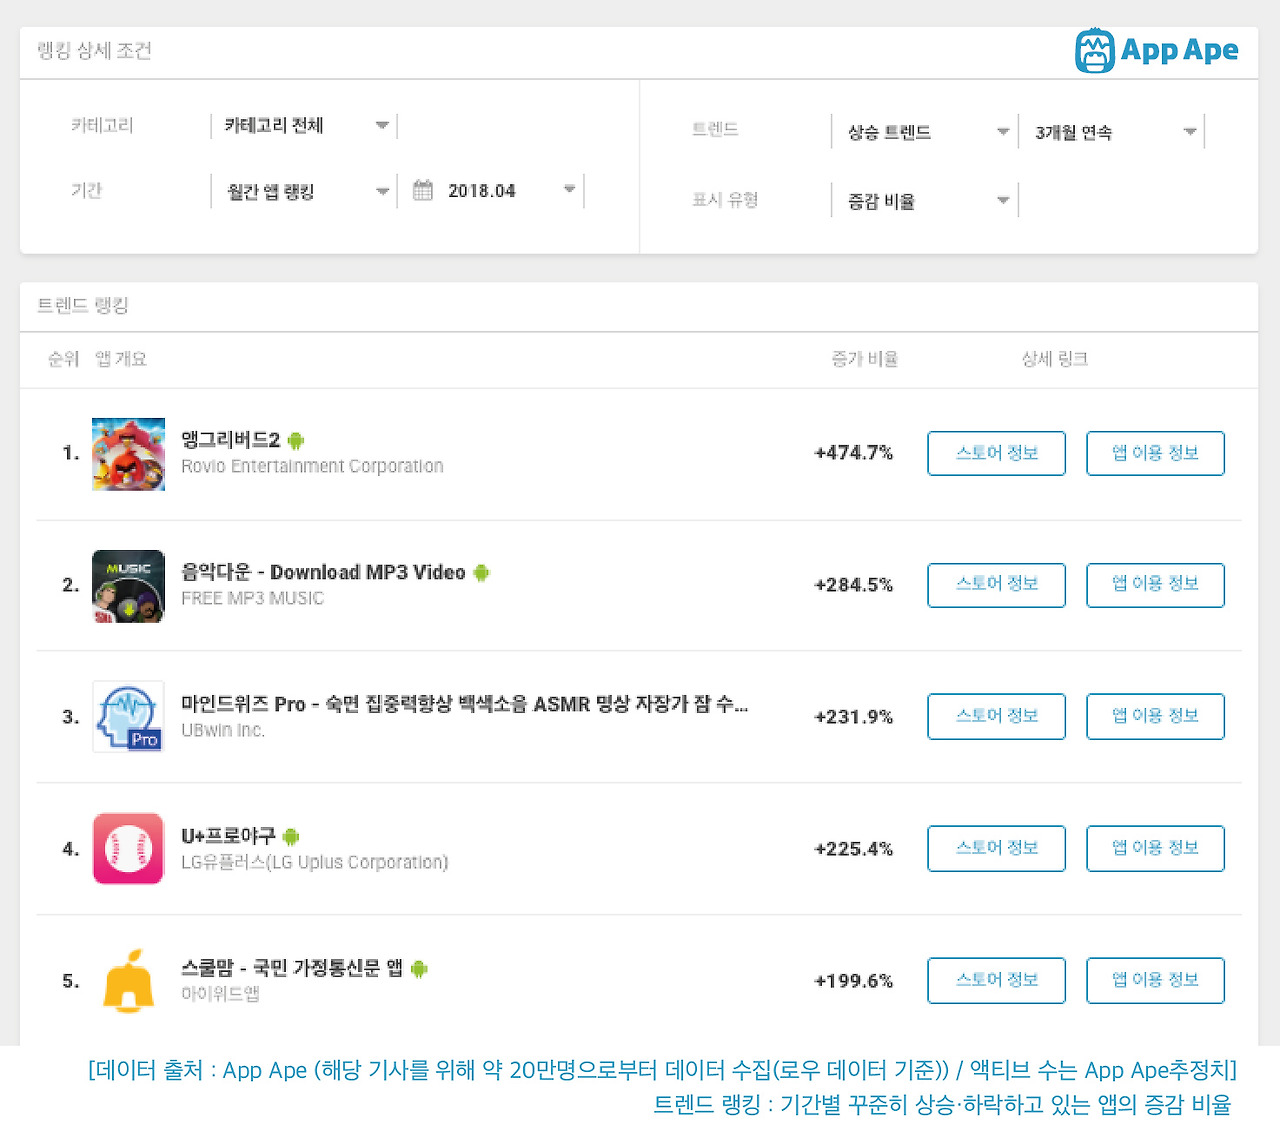
Task: Open the 스쿨맘 - 국민 가정통신문 앱 title
Action: (292, 968)
